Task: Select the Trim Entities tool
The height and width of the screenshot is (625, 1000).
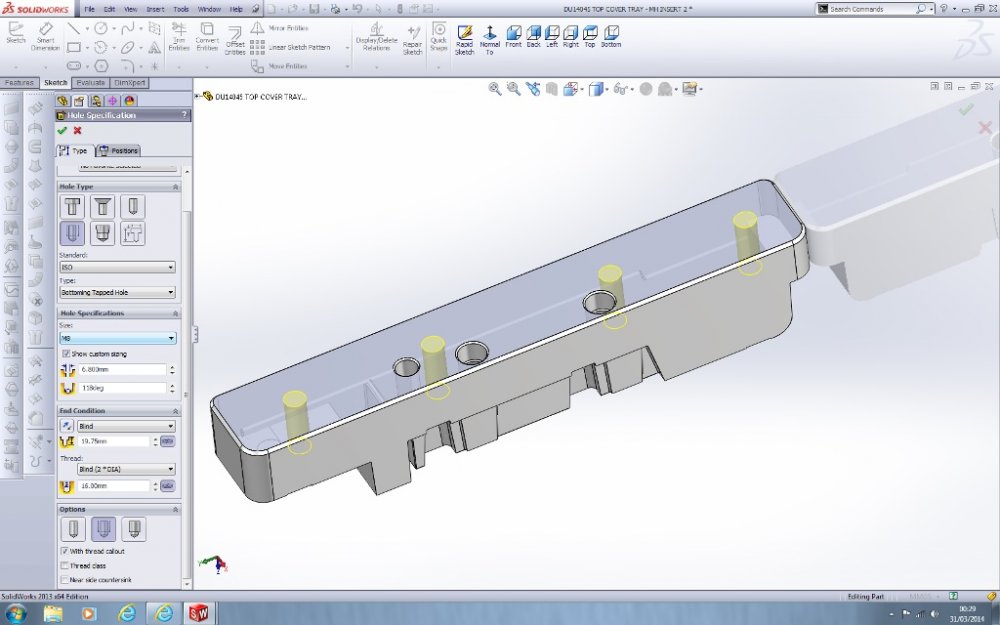Action: 179,37
